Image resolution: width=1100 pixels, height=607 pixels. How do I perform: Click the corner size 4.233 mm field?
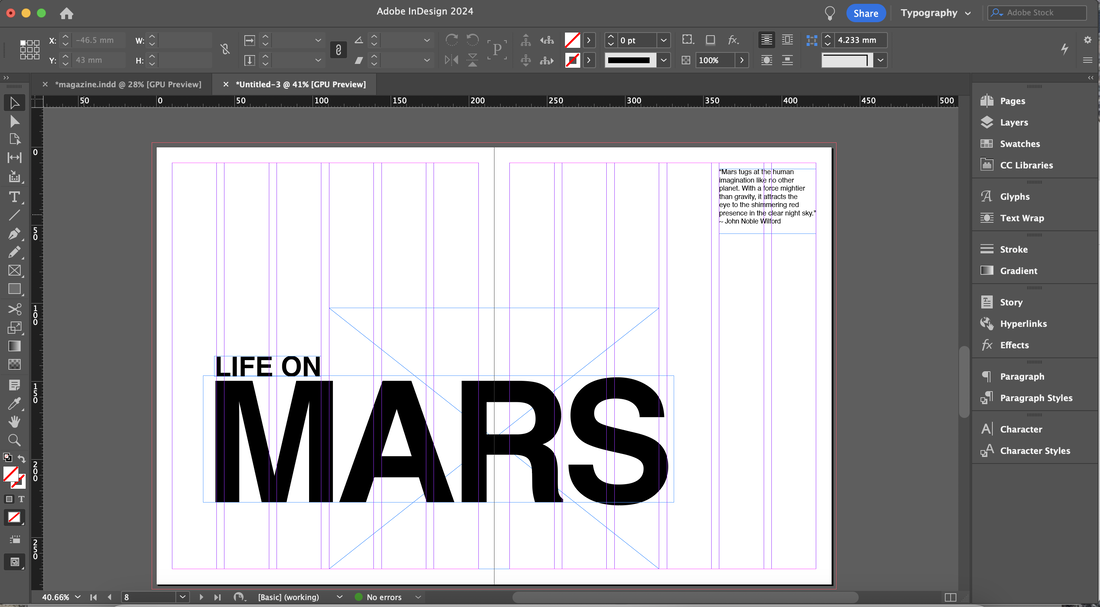point(861,40)
